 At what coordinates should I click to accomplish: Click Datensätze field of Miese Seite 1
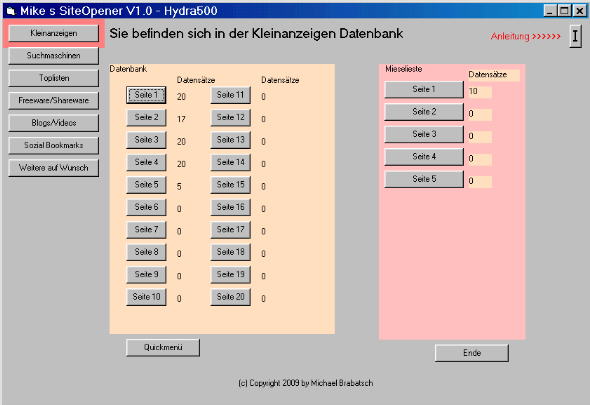(480, 91)
